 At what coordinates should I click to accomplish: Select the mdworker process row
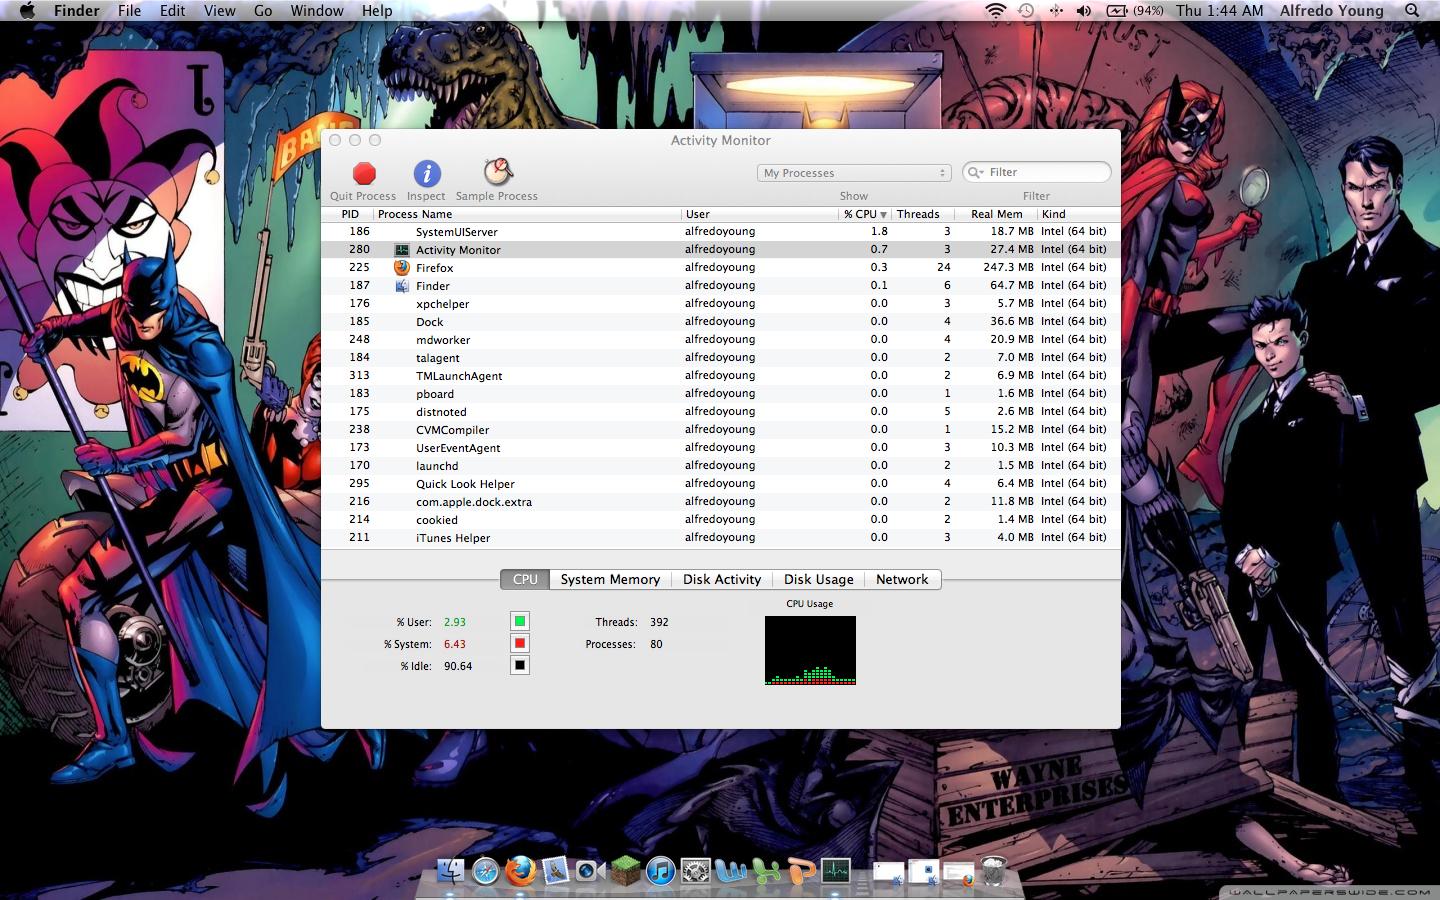[721, 339]
